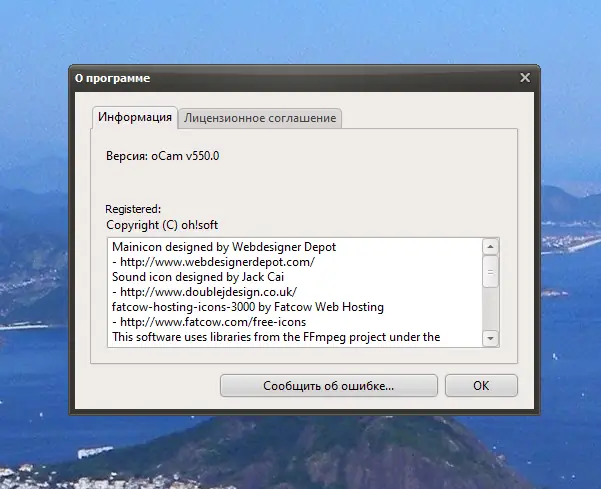Click the FFmpeg project libraries line

click(276, 337)
